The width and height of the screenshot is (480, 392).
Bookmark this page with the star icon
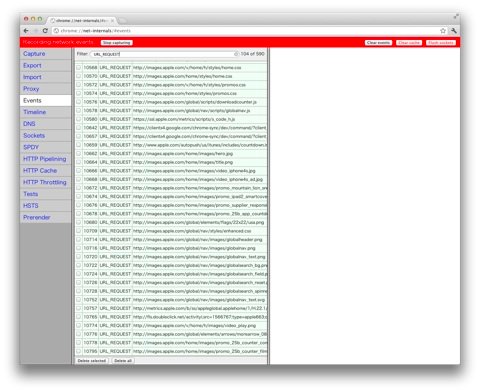click(443, 31)
